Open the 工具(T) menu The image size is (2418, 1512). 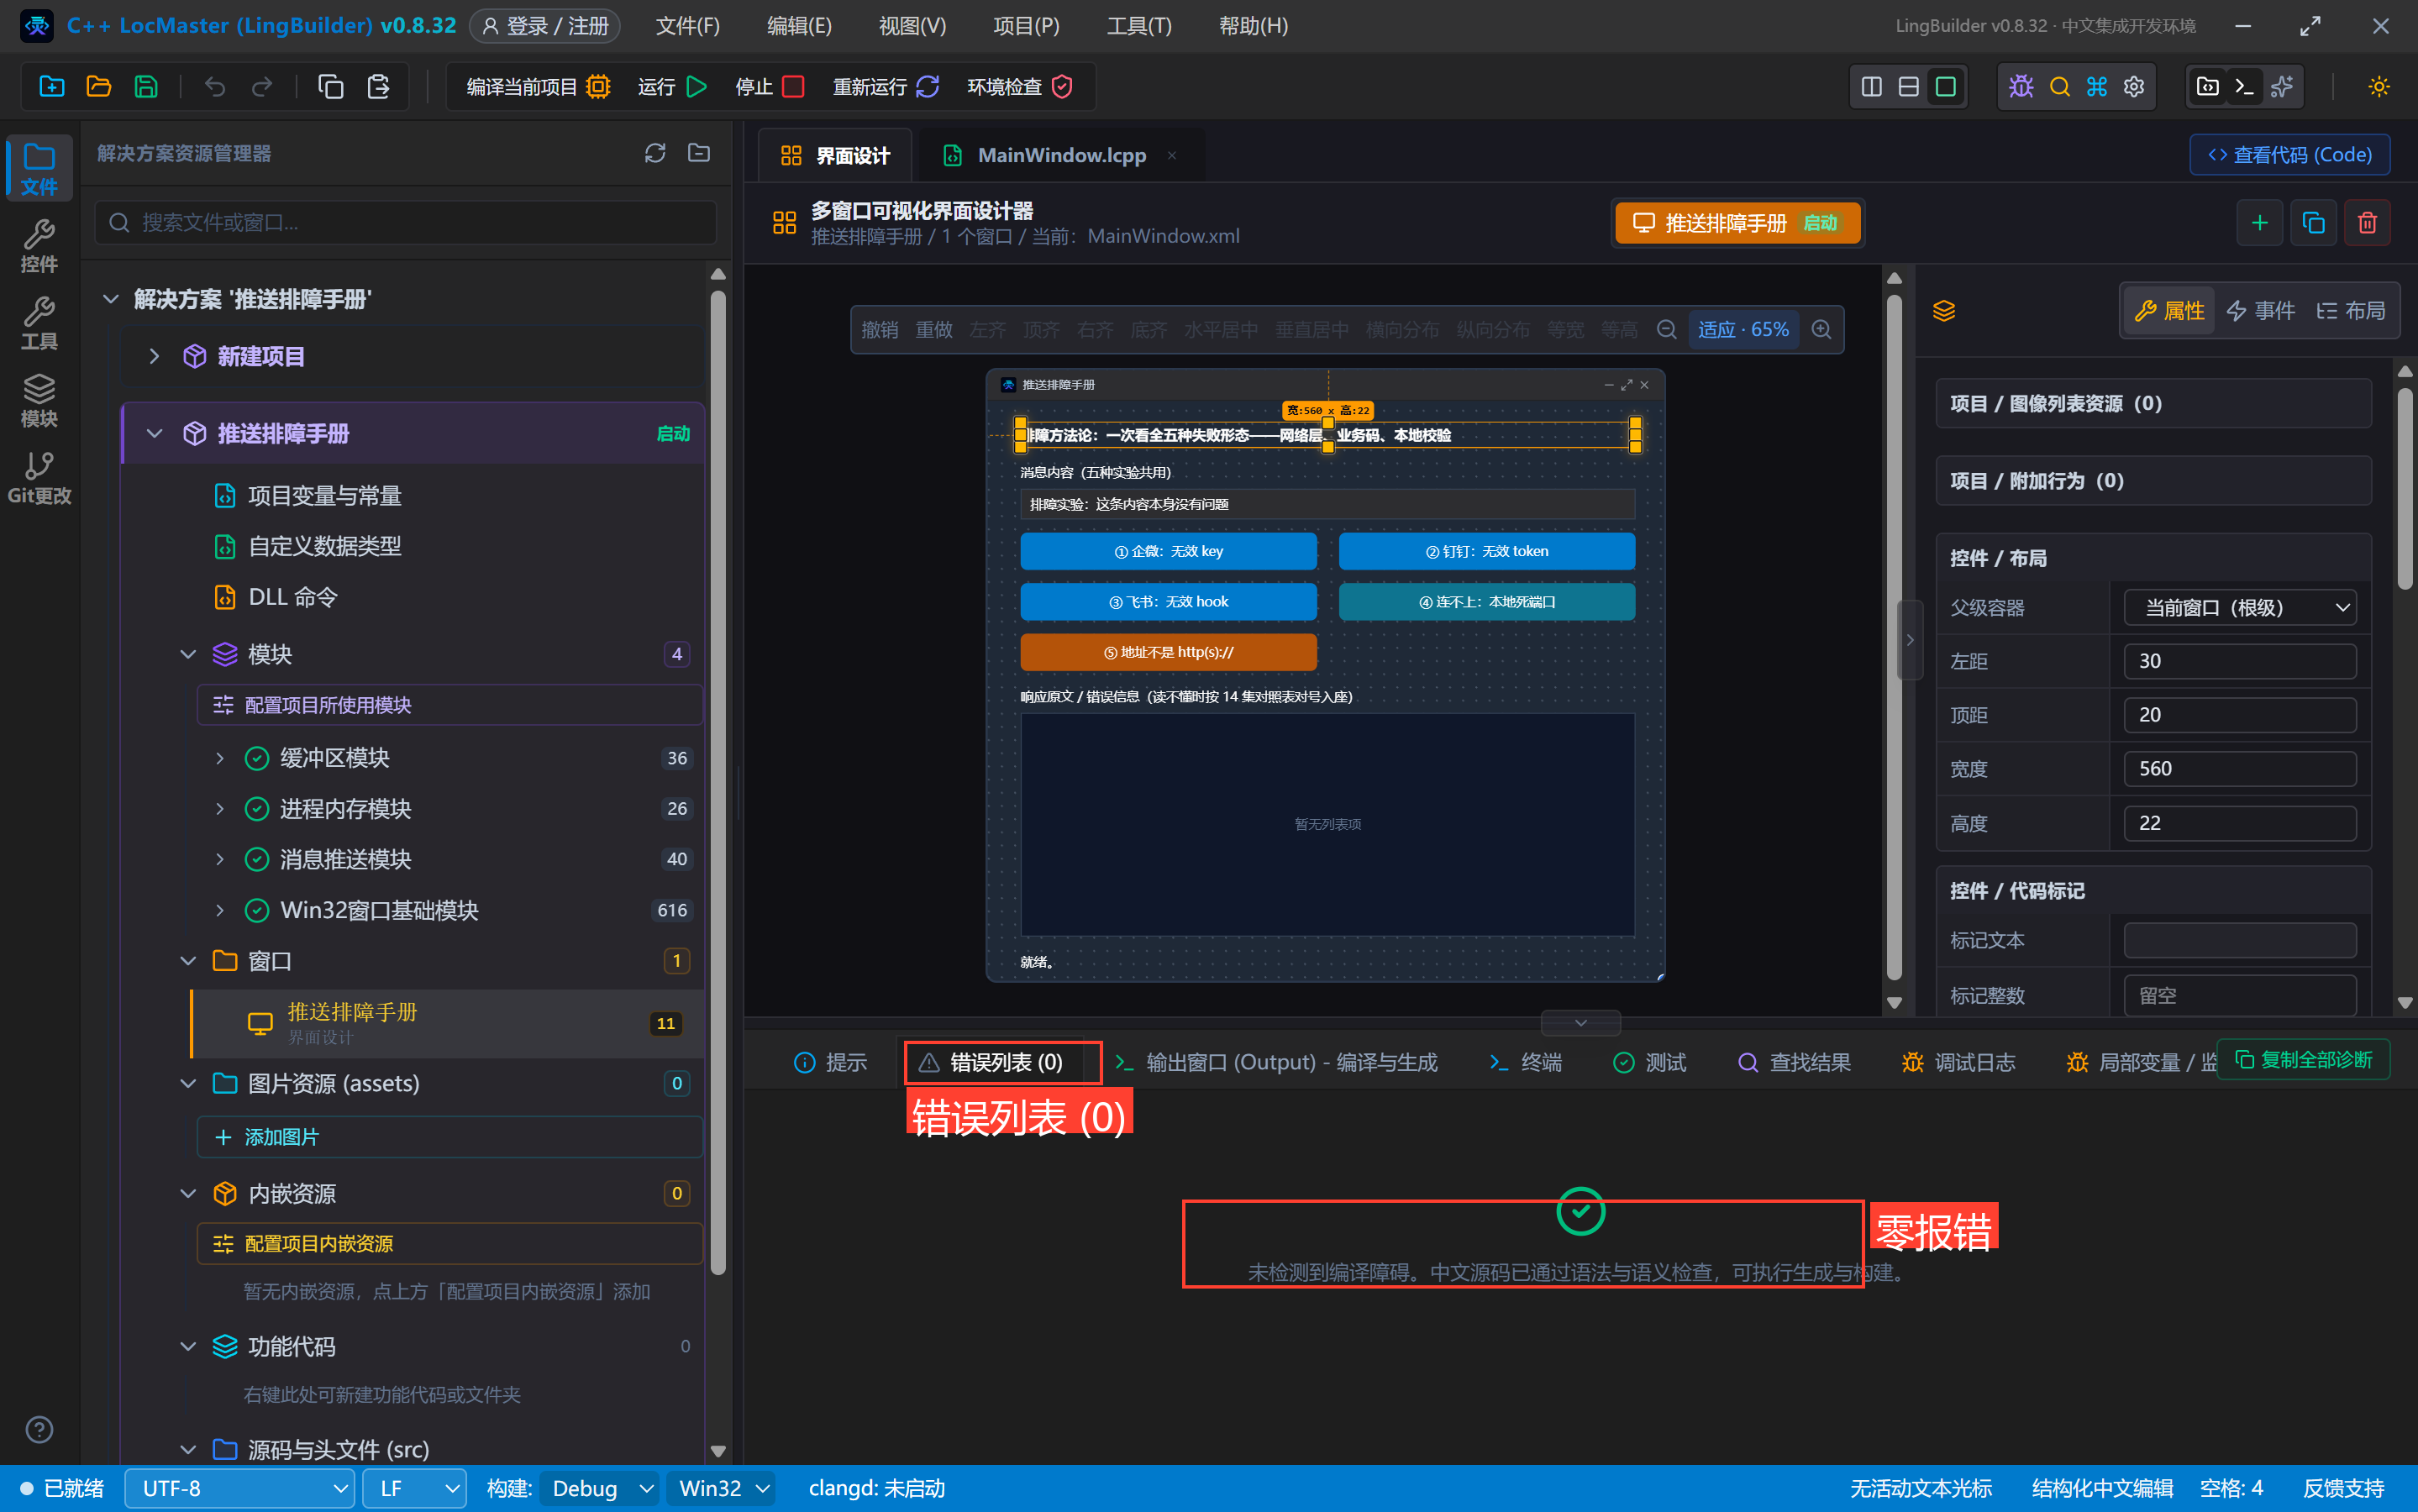[1139, 26]
